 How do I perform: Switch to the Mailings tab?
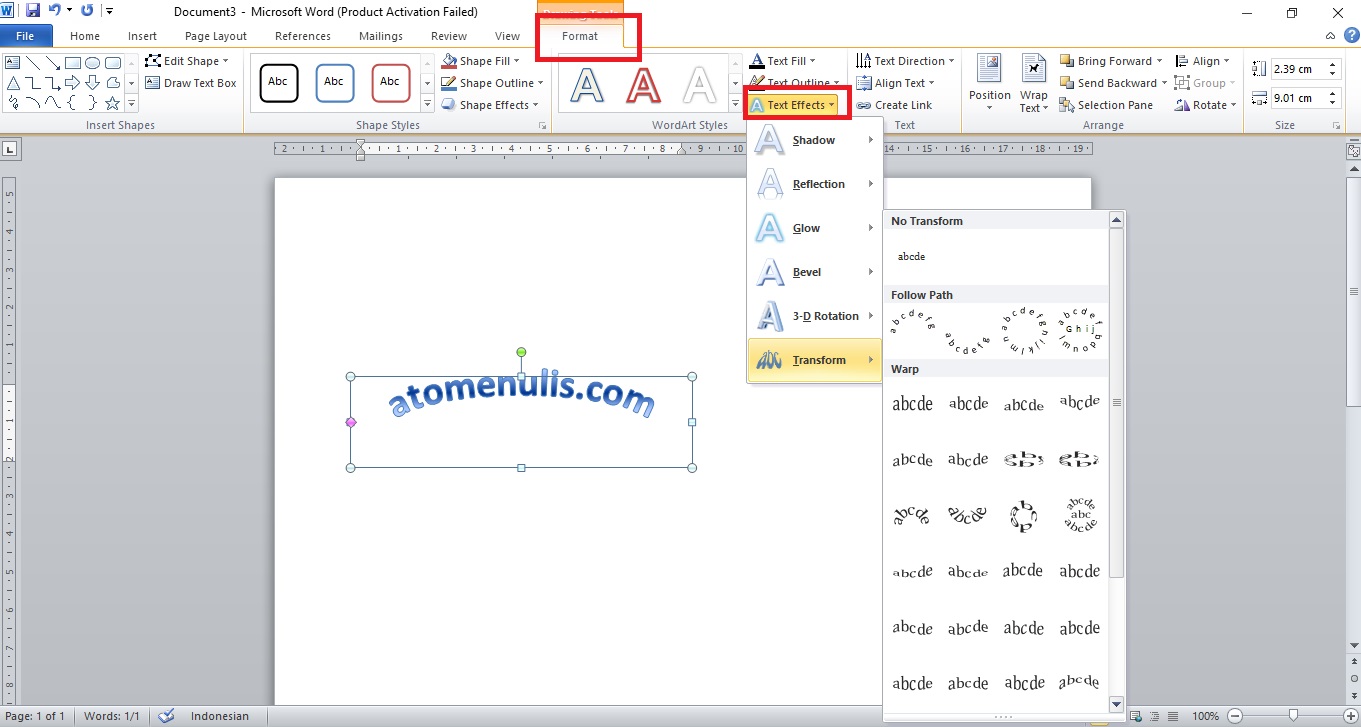click(x=381, y=36)
